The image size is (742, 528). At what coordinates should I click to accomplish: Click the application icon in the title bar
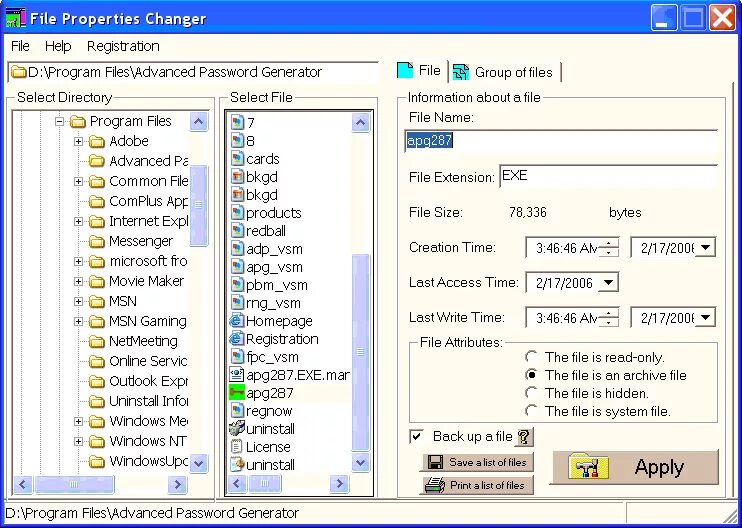(x=15, y=18)
